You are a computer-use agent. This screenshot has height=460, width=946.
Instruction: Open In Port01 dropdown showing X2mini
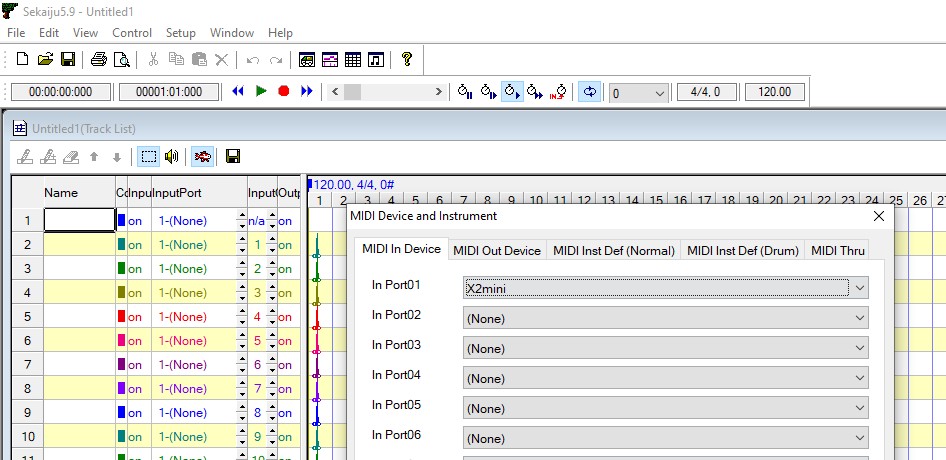(665, 288)
